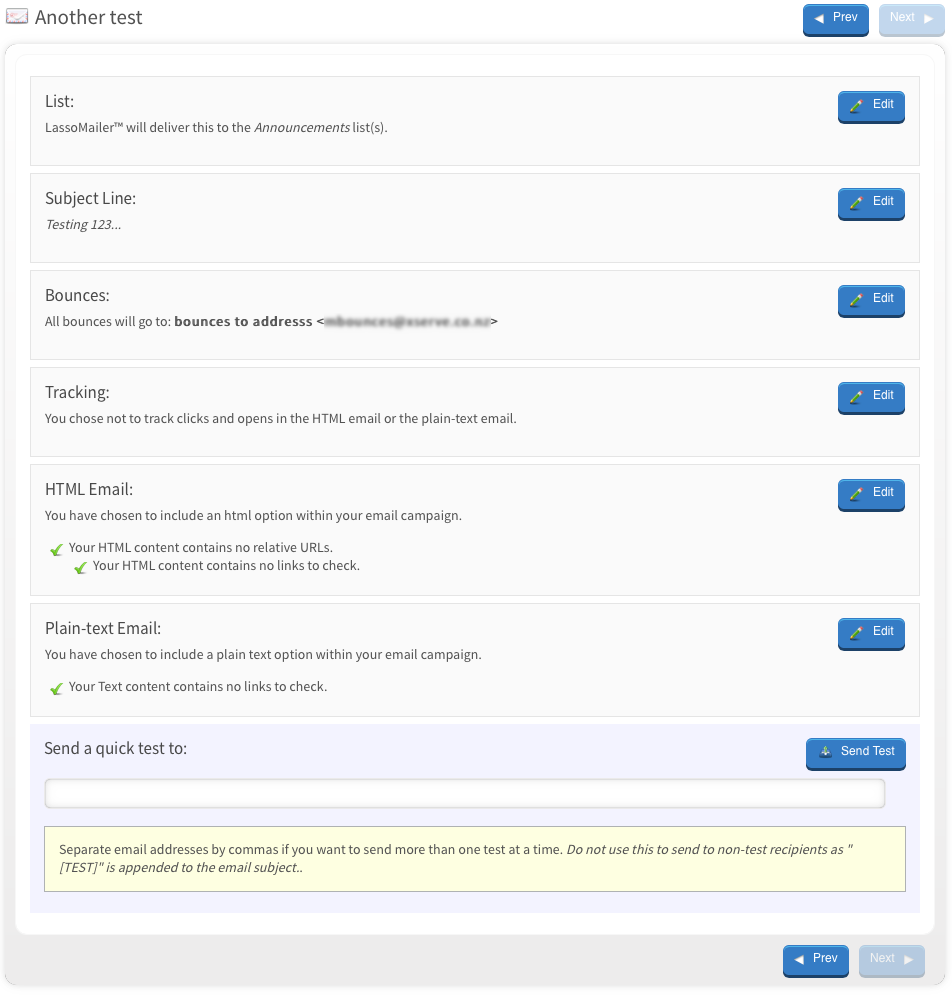Go back with the bottom Prev button
The width and height of the screenshot is (952, 997).
(815, 960)
